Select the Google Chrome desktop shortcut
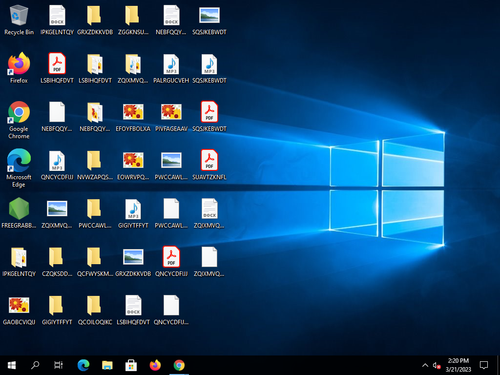 click(19, 119)
